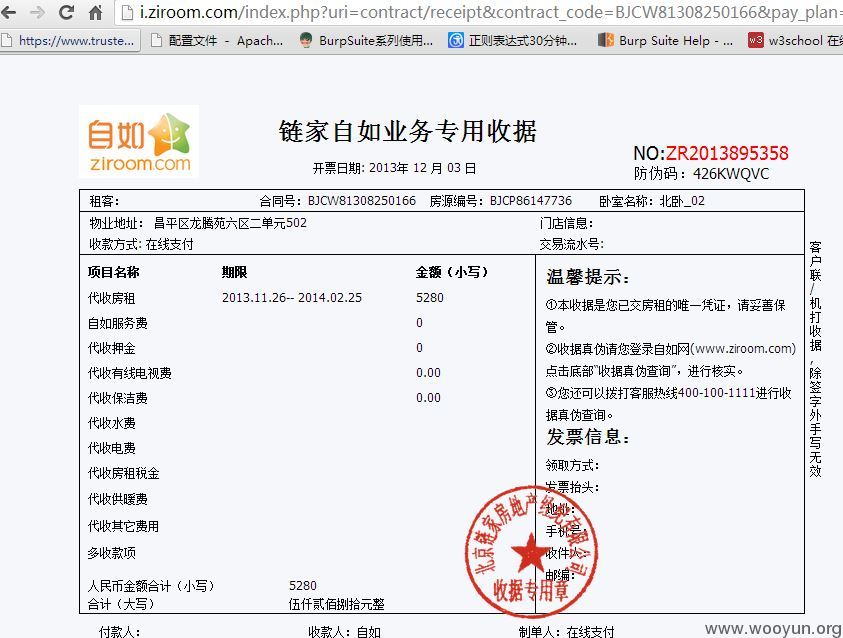The image size is (843, 638).
Task: Open the Burp Suite Help bookmark
Action: (x=666, y=40)
